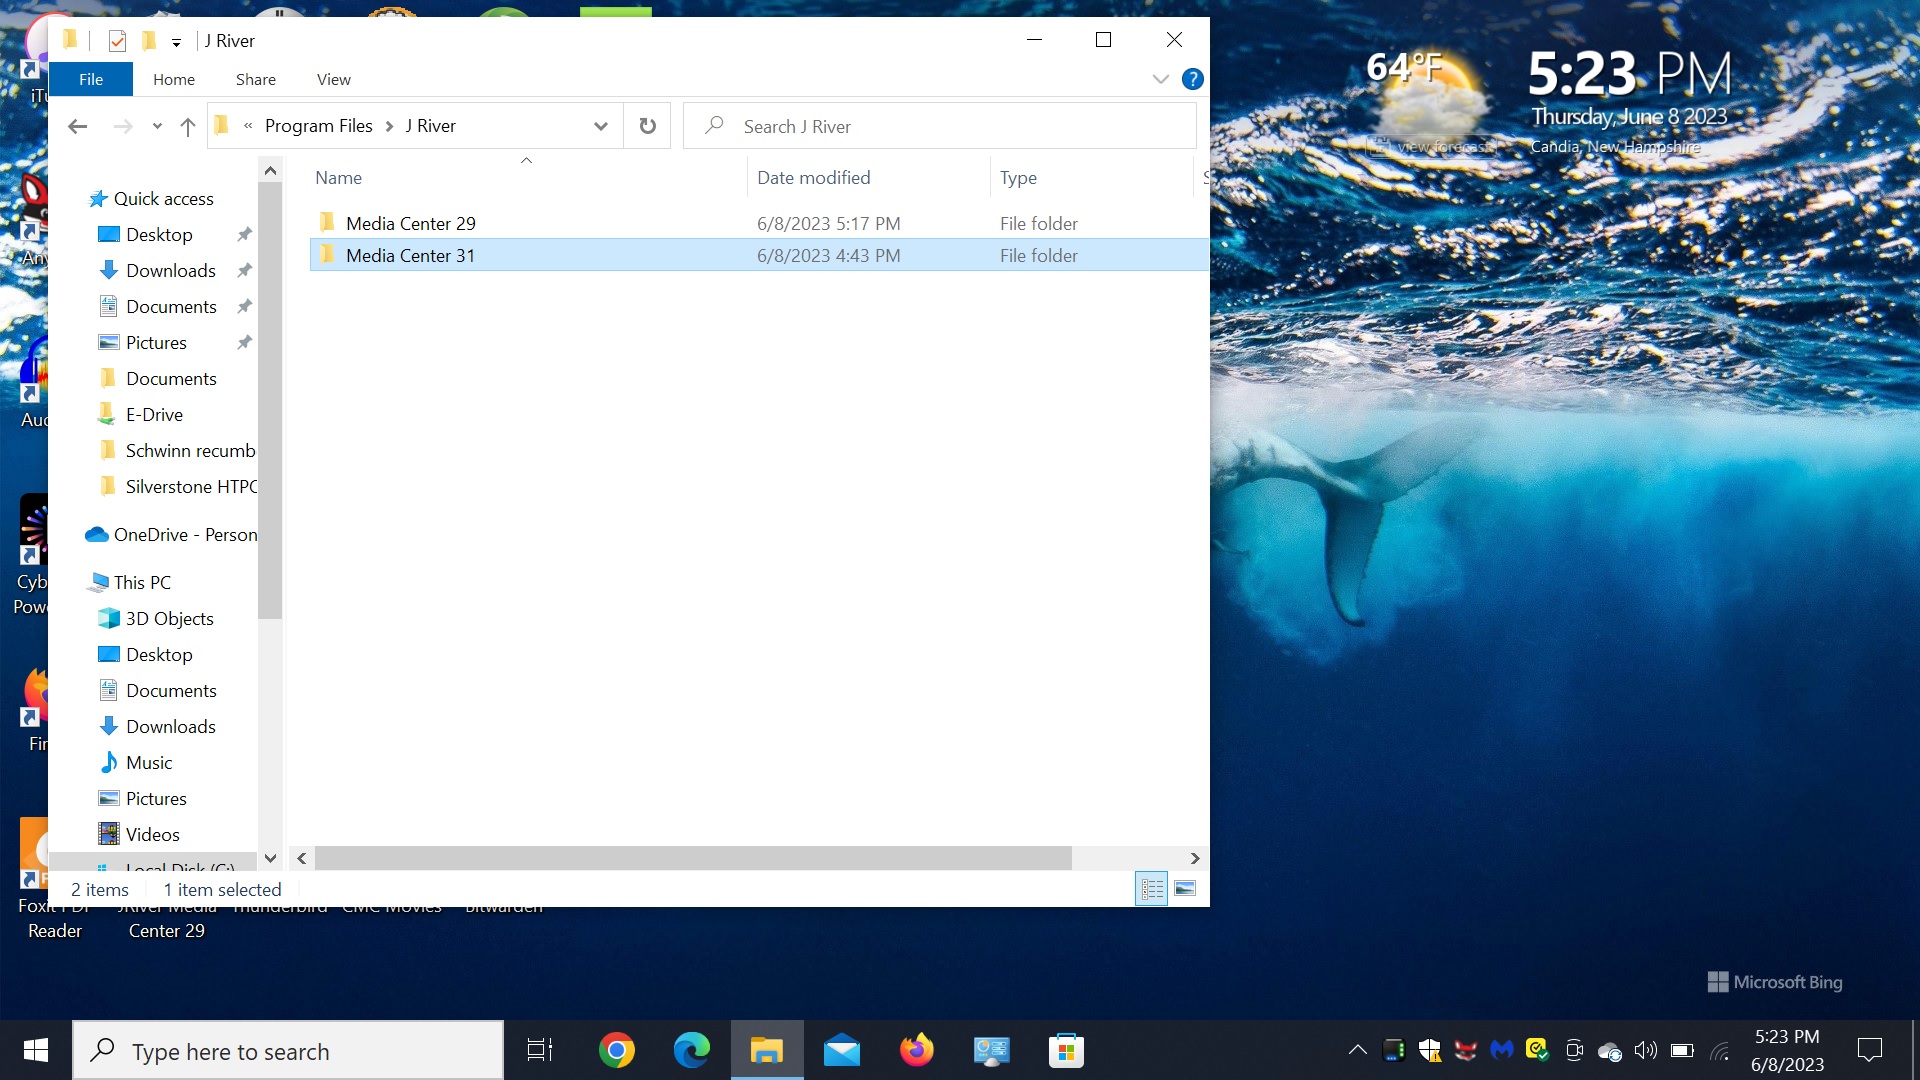Open the Media Center 31 folder
The image size is (1920, 1080).
410,255
